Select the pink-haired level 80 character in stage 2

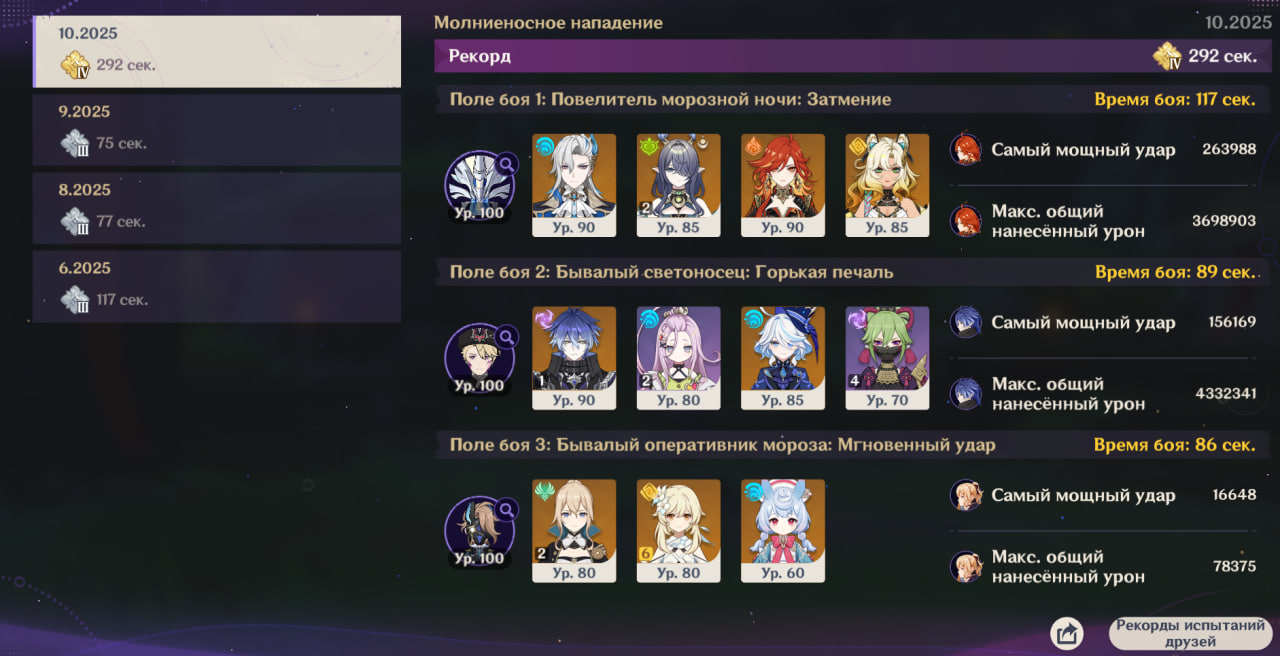point(679,358)
